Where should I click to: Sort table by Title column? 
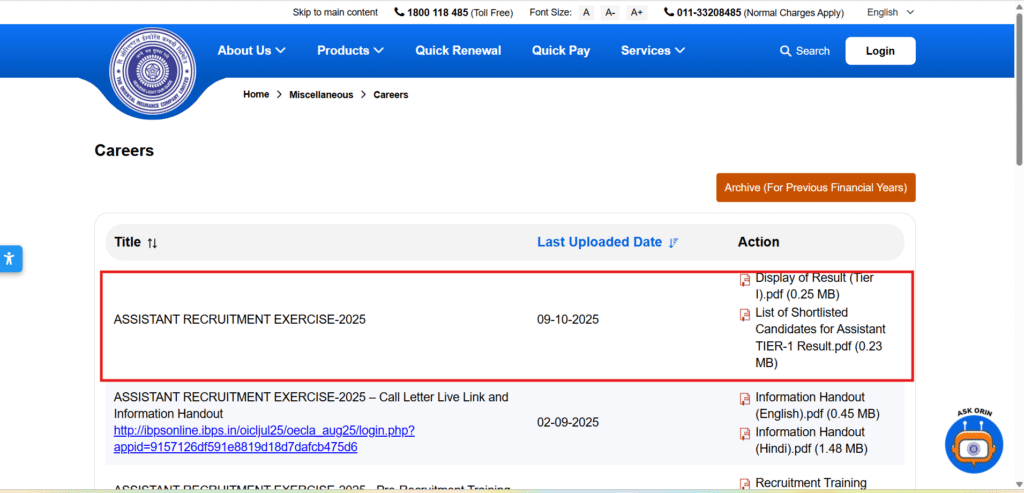click(x=152, y=243)
